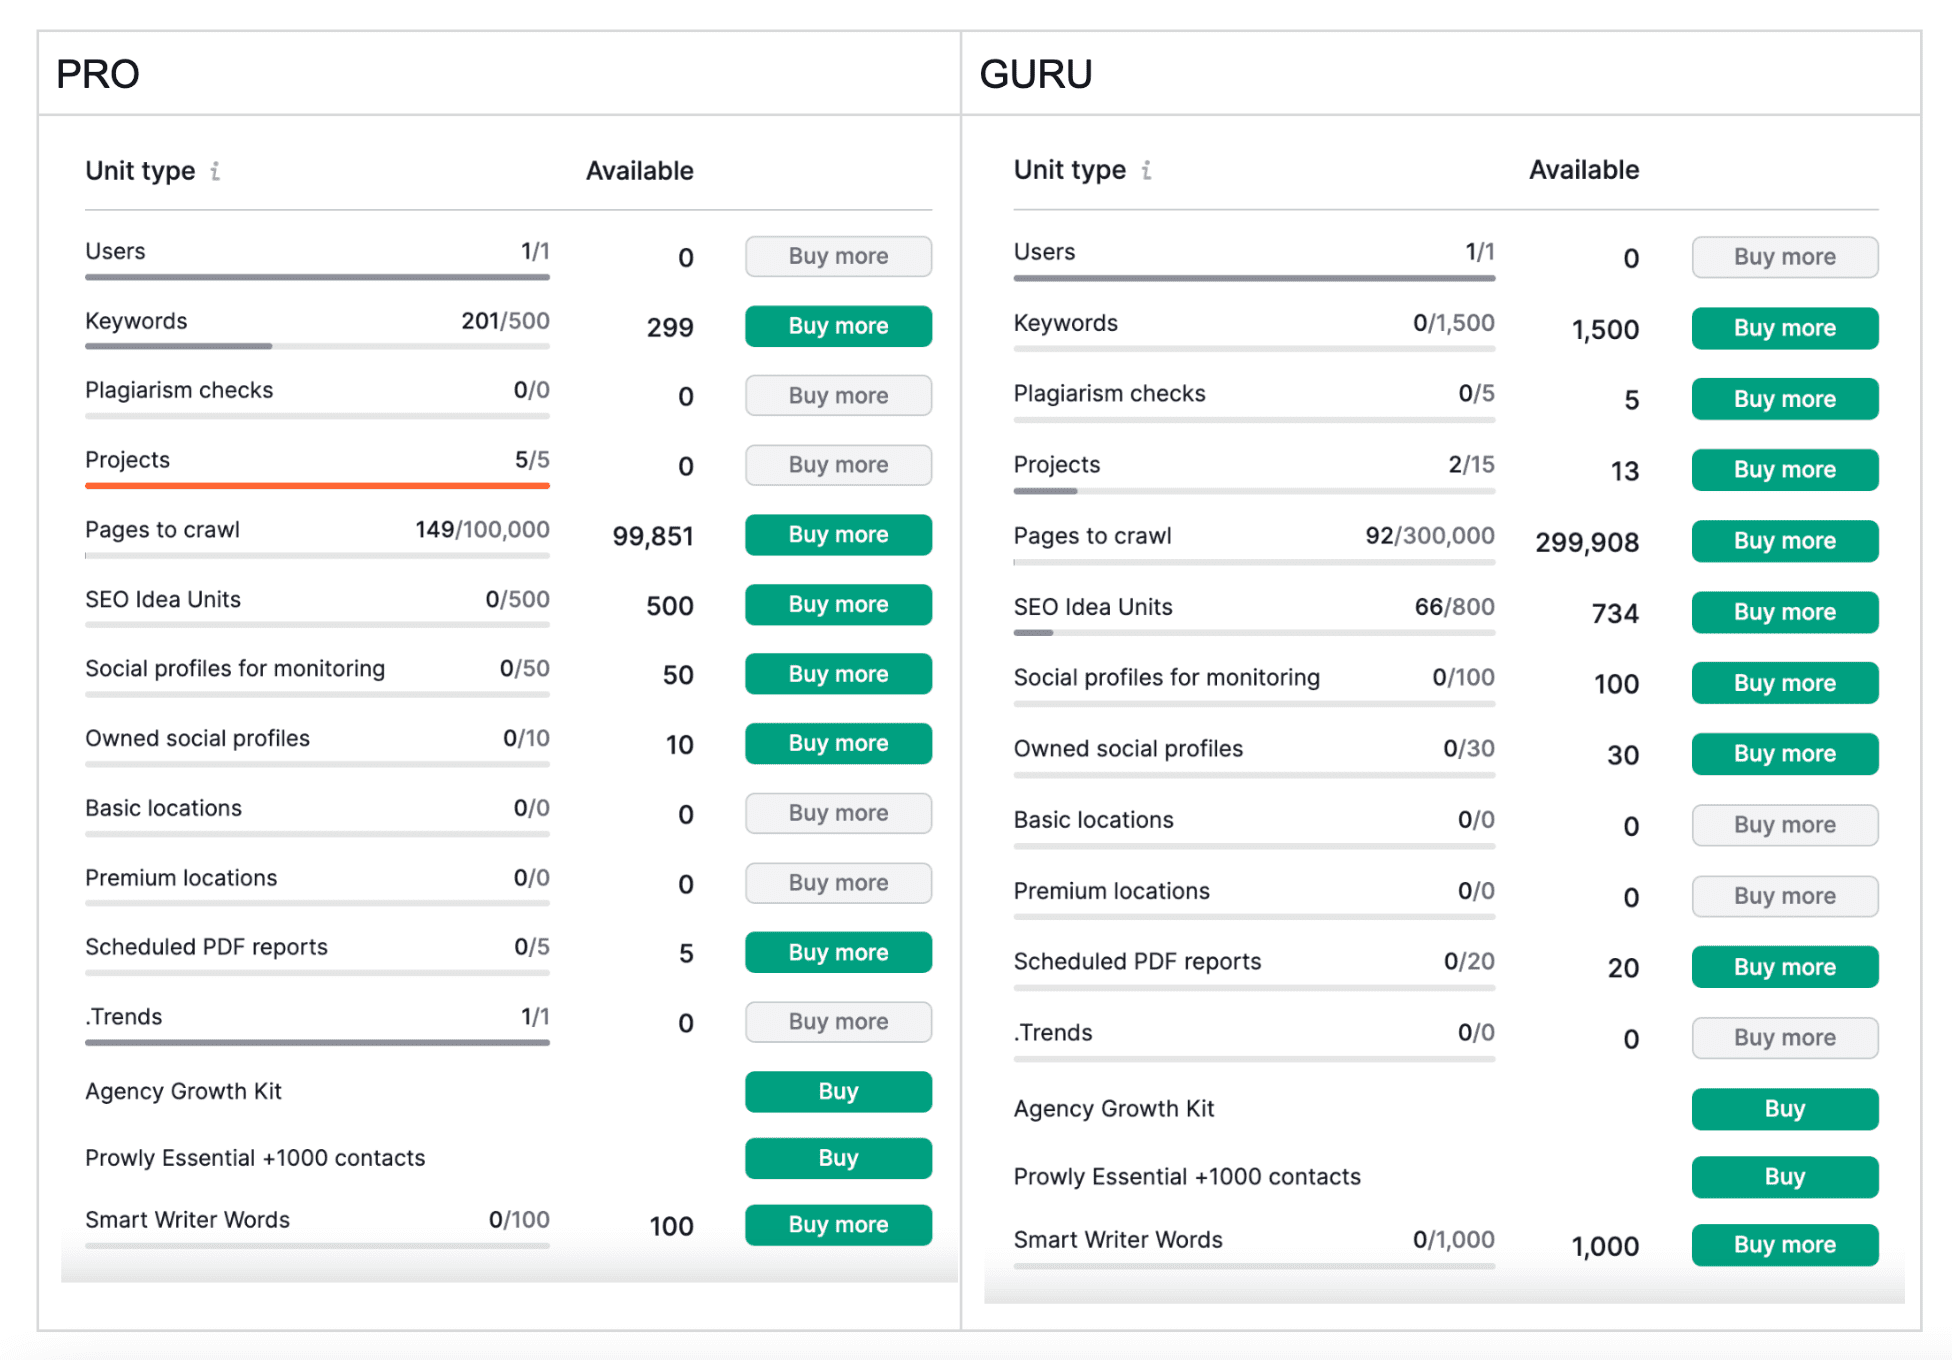The width and height of the screenshot is (1952, 1360).
Task: Buy more Social profiles for monitoring in PRO
Action: coord(837,674)
